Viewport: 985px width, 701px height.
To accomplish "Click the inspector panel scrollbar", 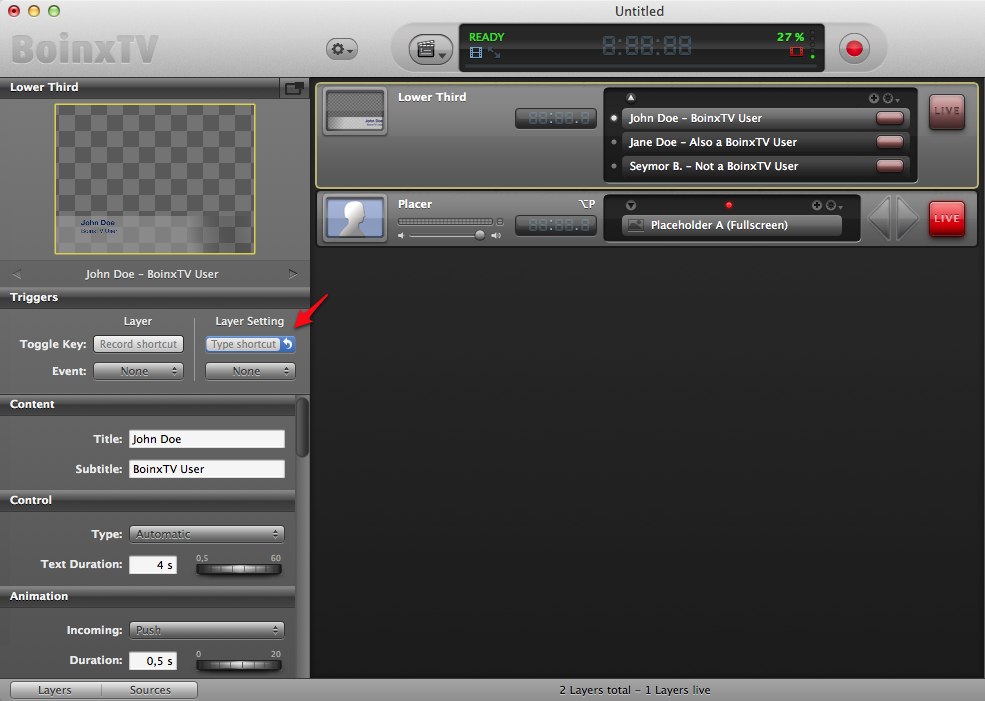I will (x=302, y=427).
